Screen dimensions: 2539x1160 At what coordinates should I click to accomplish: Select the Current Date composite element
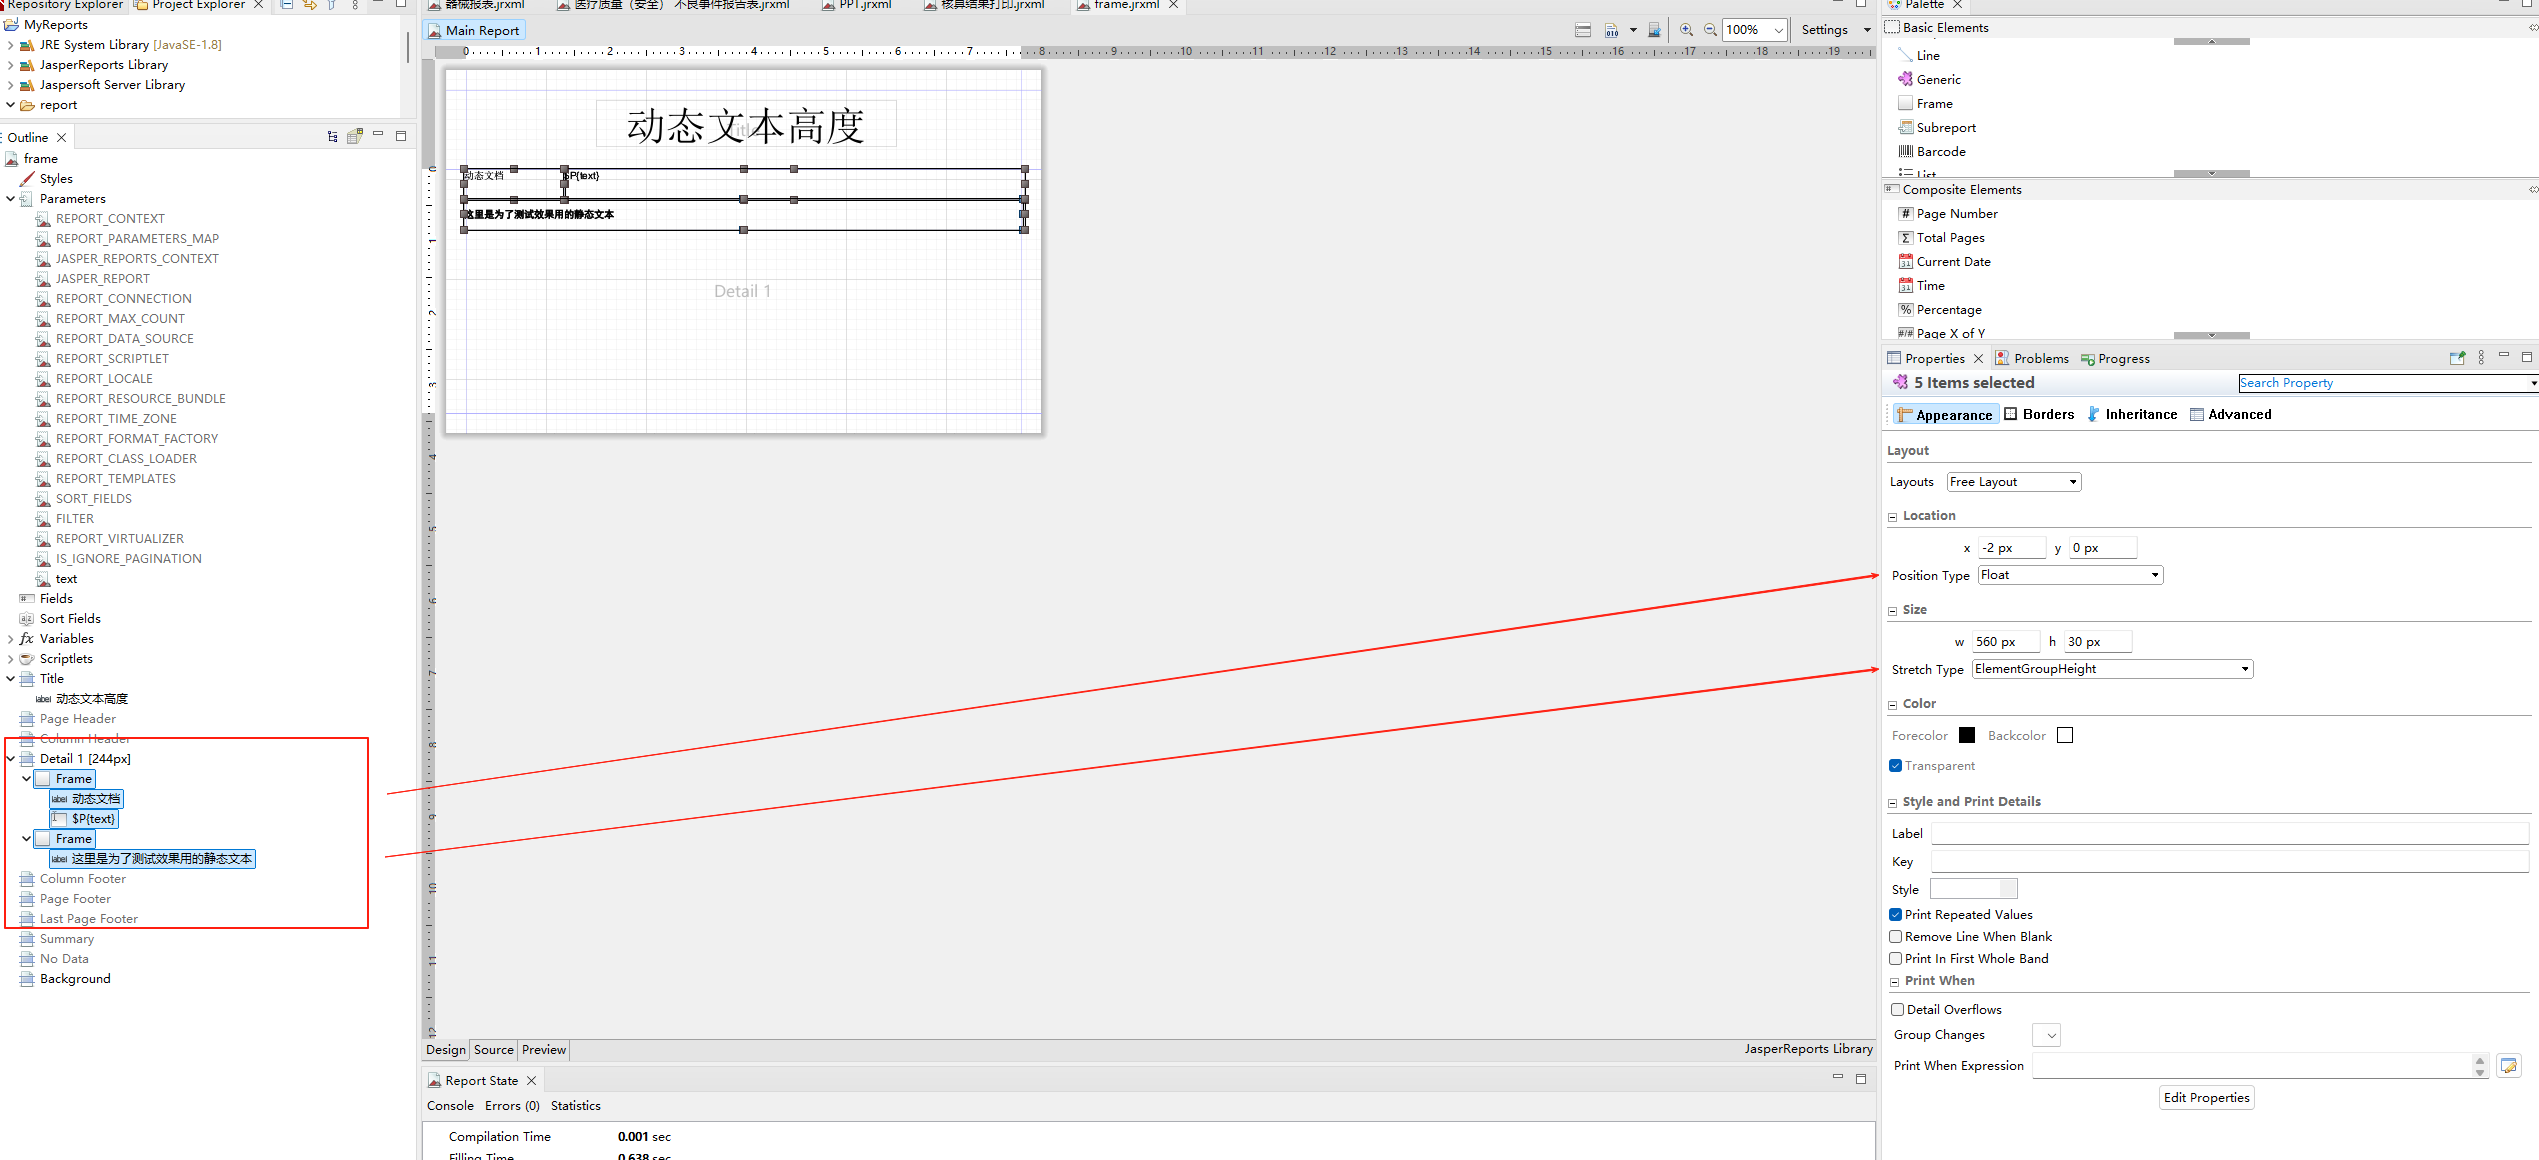[x=1951, y=261]
